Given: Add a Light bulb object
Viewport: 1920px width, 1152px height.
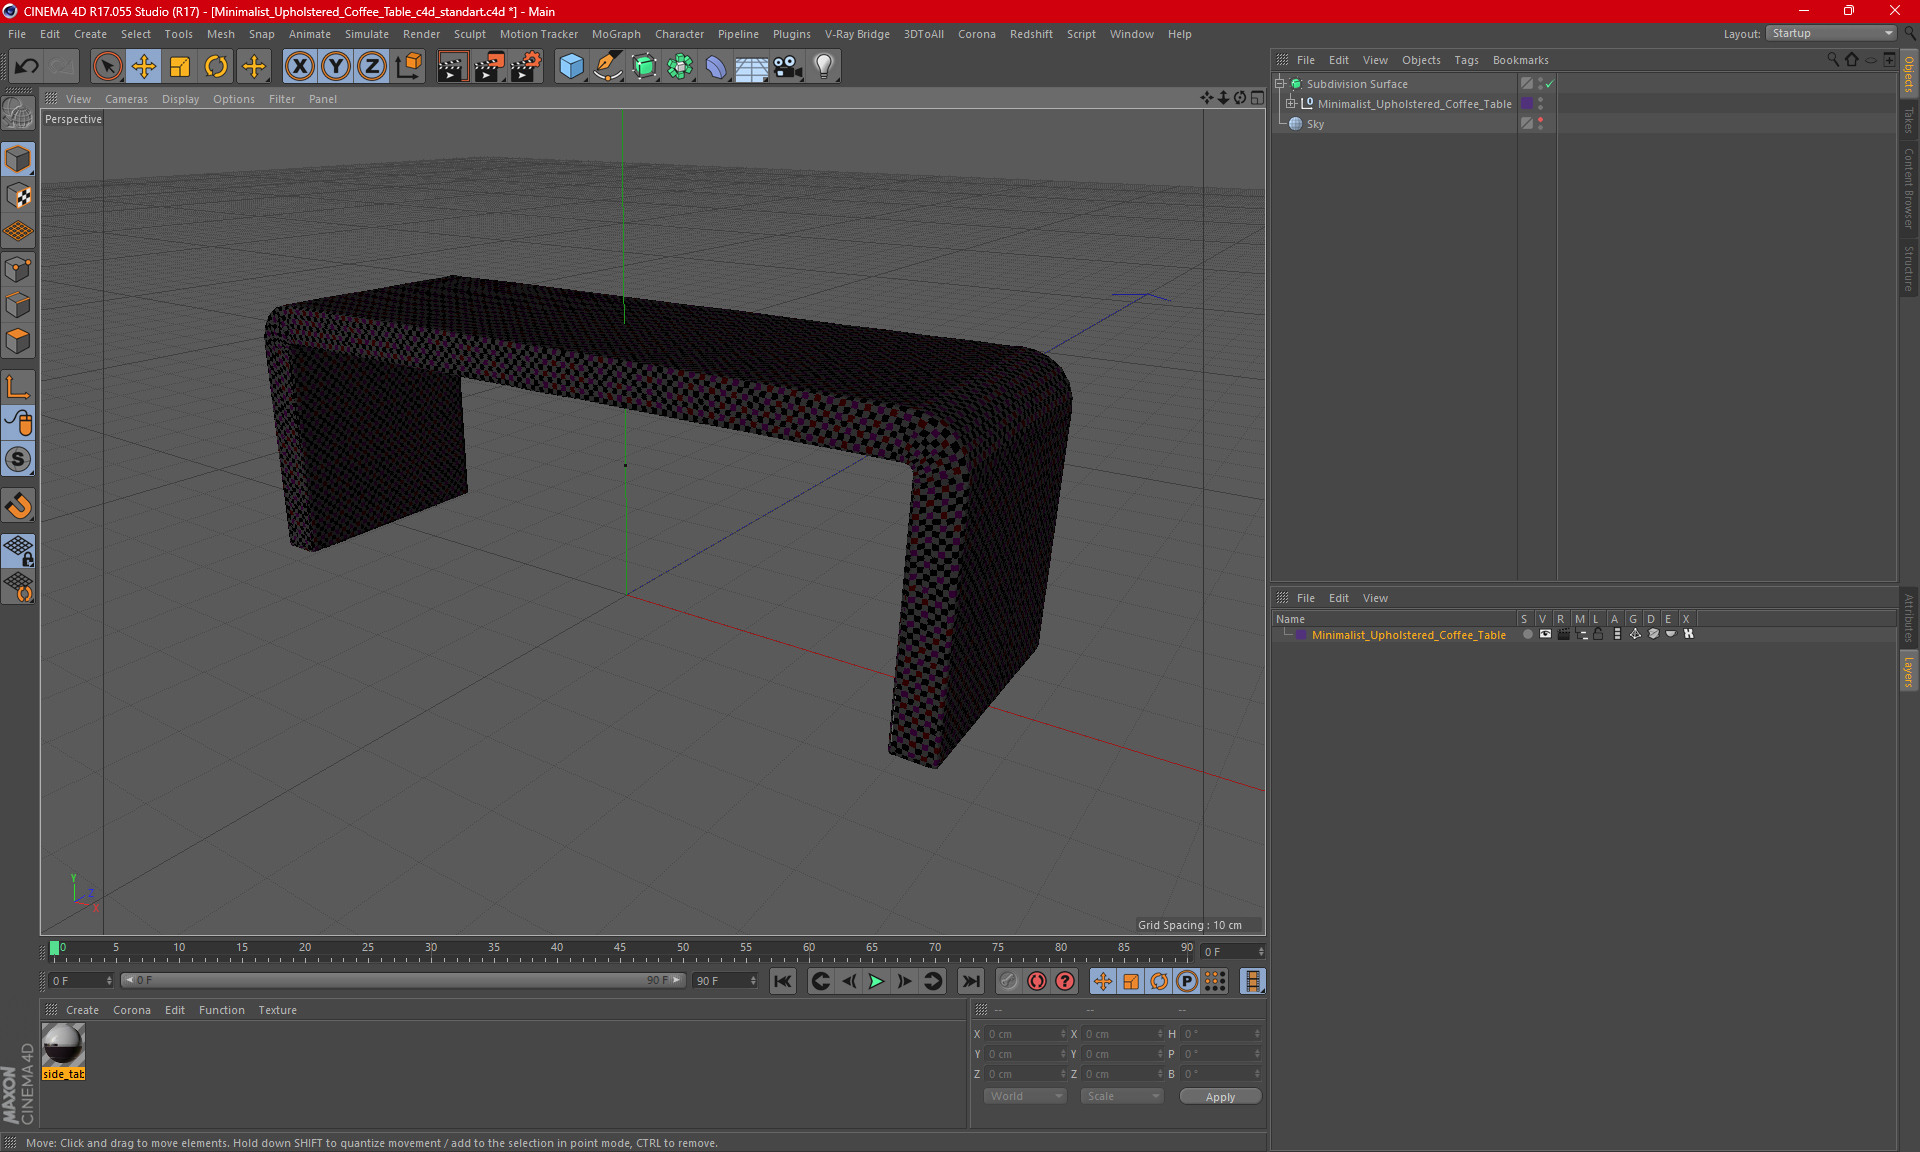Looking at the screenshot, I should point(824,67).
